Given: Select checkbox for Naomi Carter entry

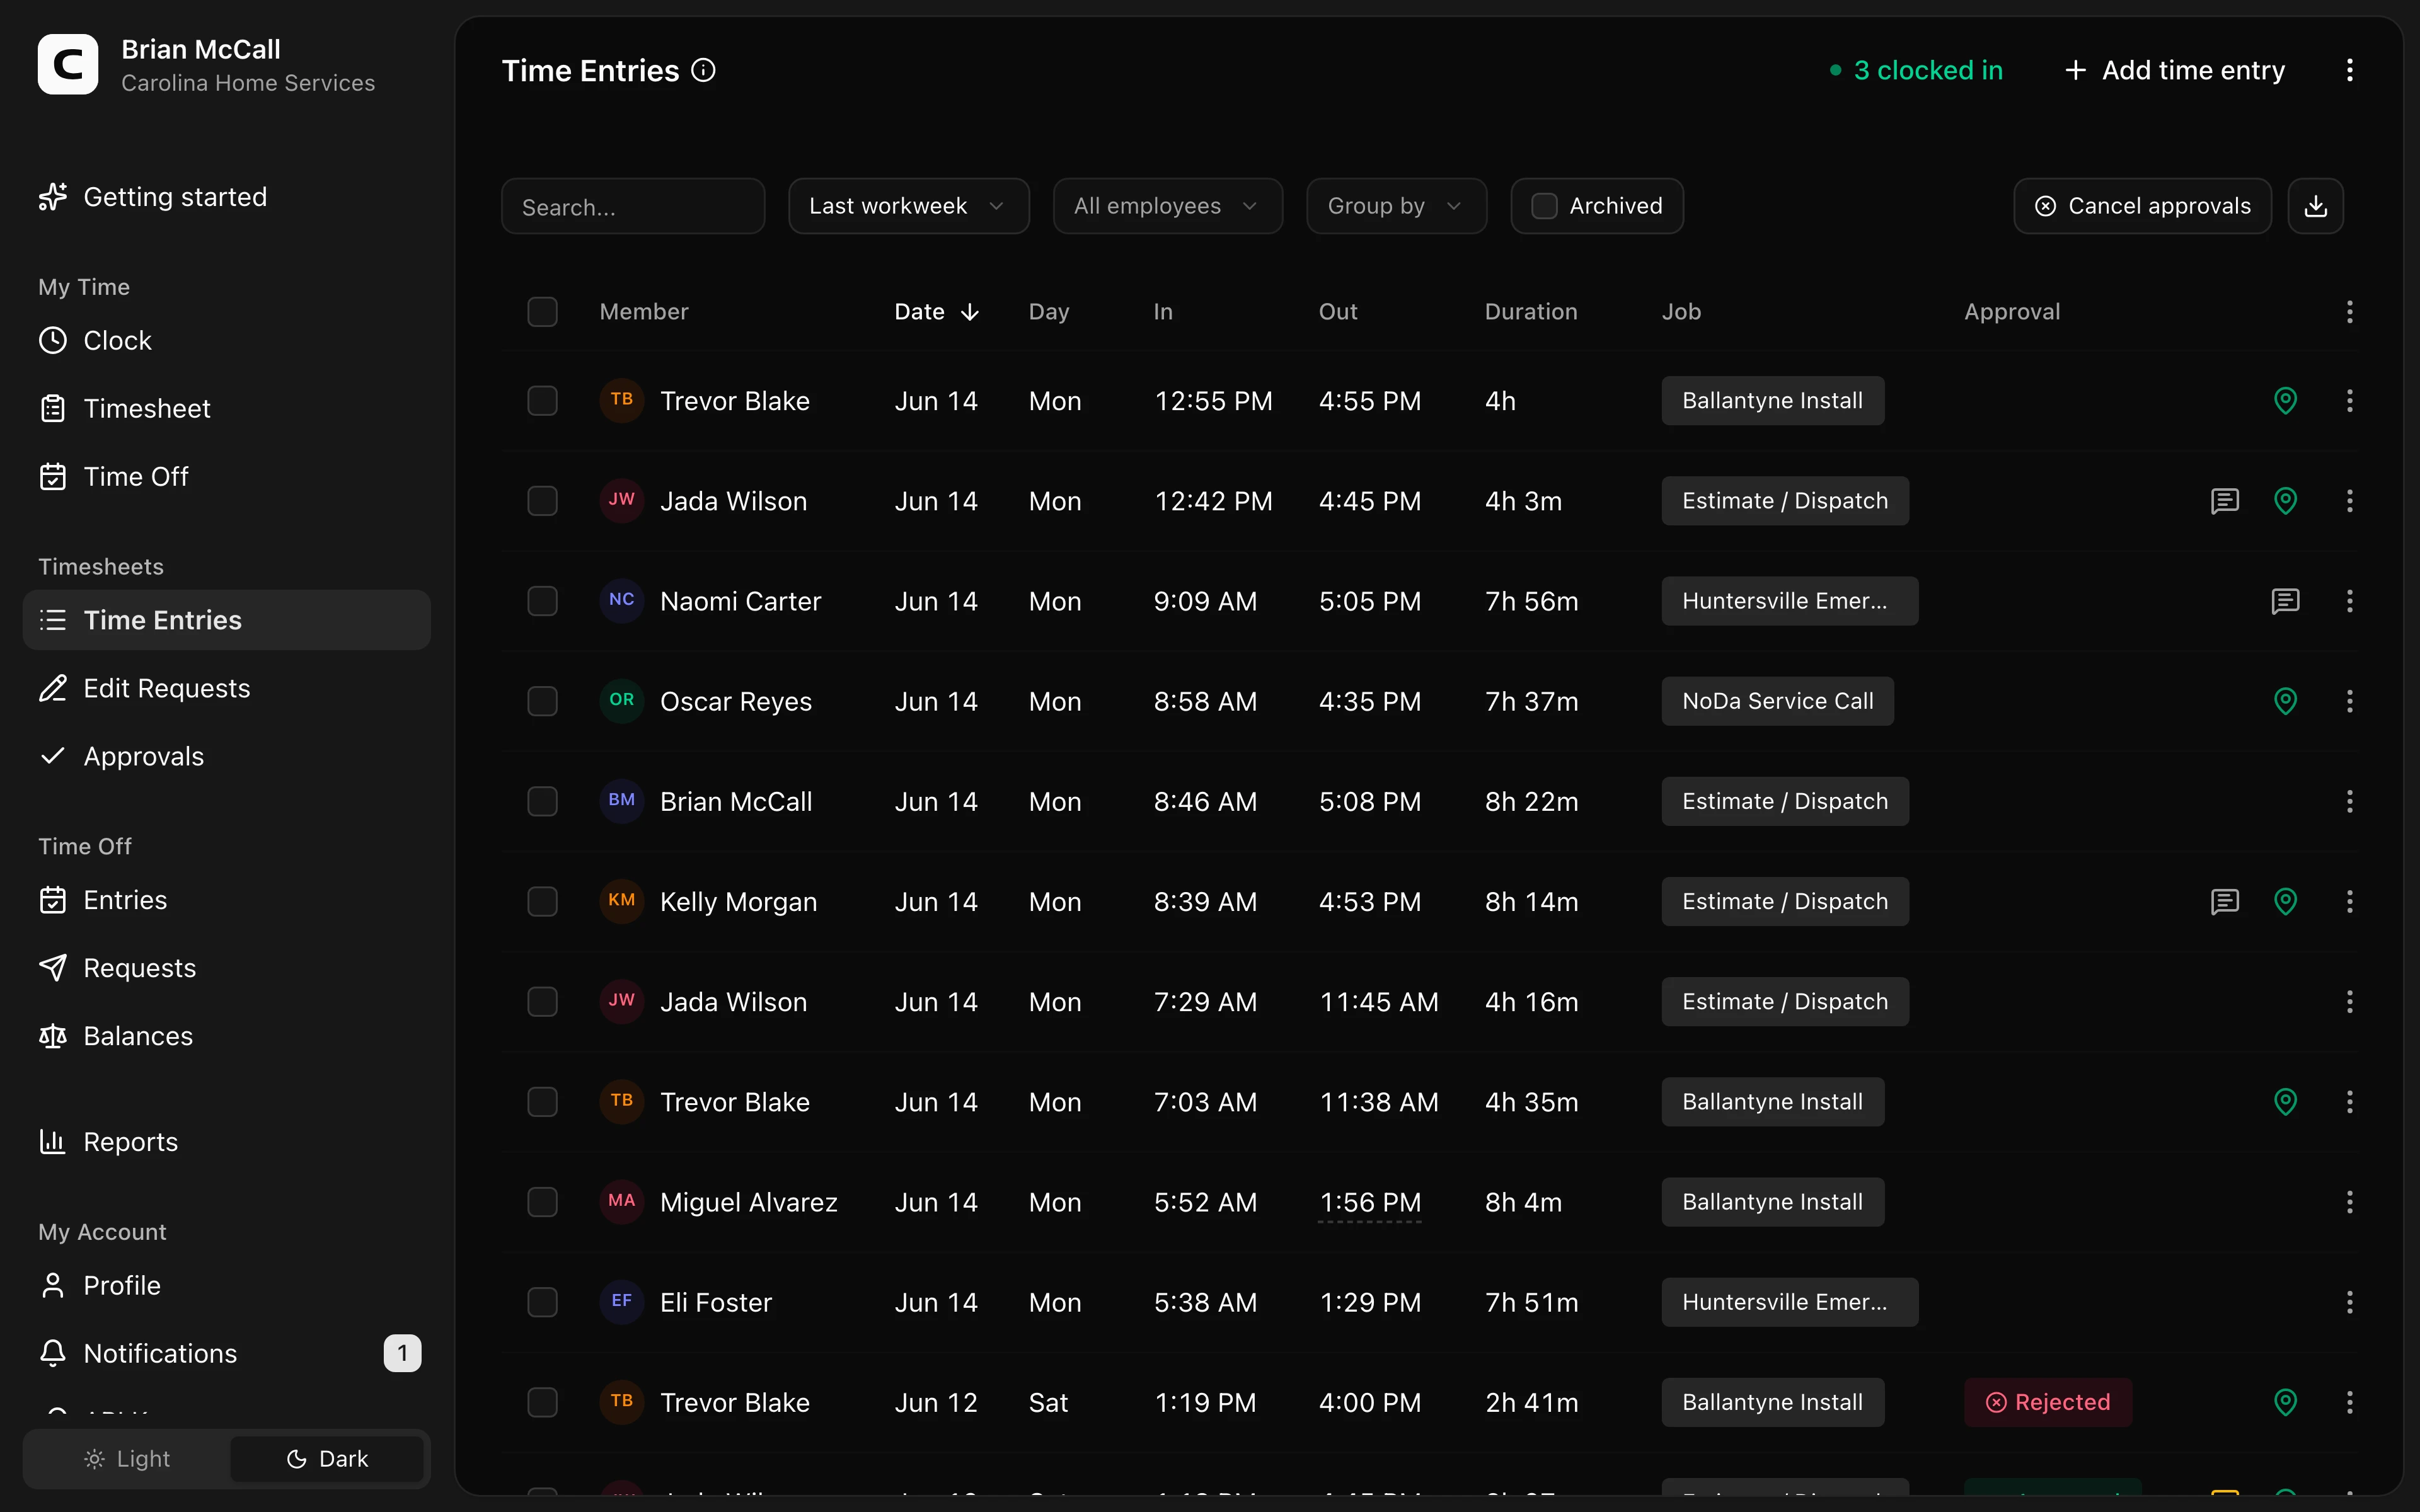Looking at the screenshot, I should [x=542, y=601].
